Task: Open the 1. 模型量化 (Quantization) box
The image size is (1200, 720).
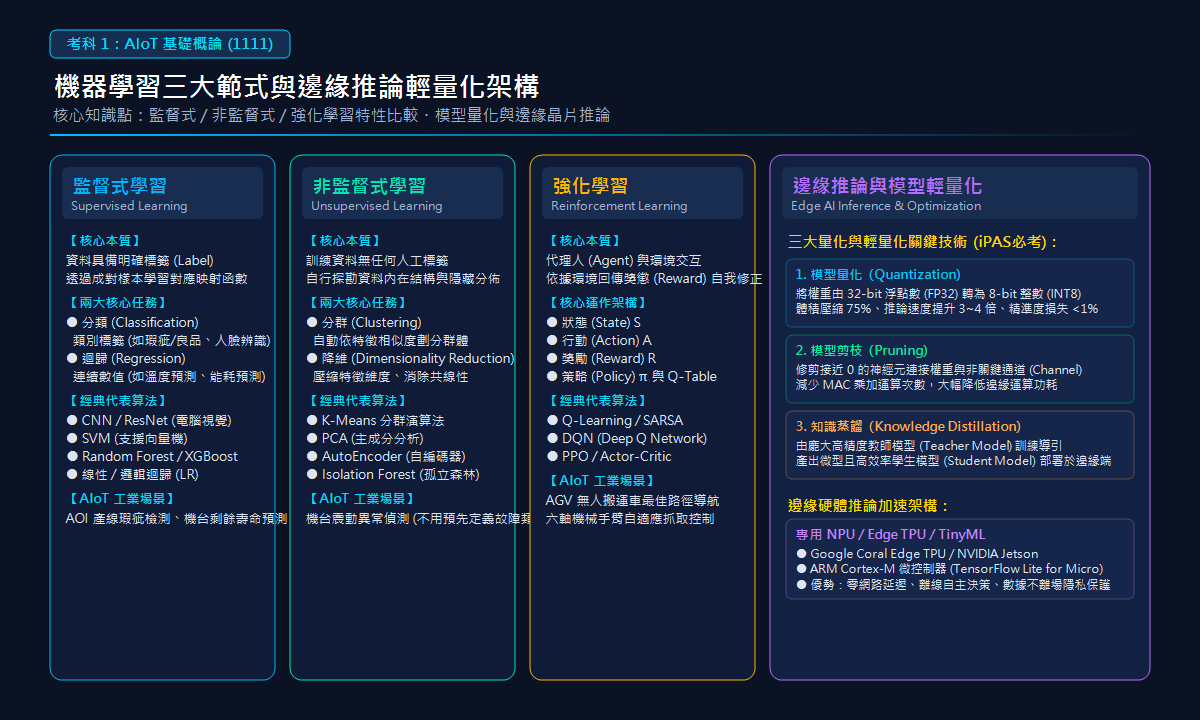Action: click(960, 293)
